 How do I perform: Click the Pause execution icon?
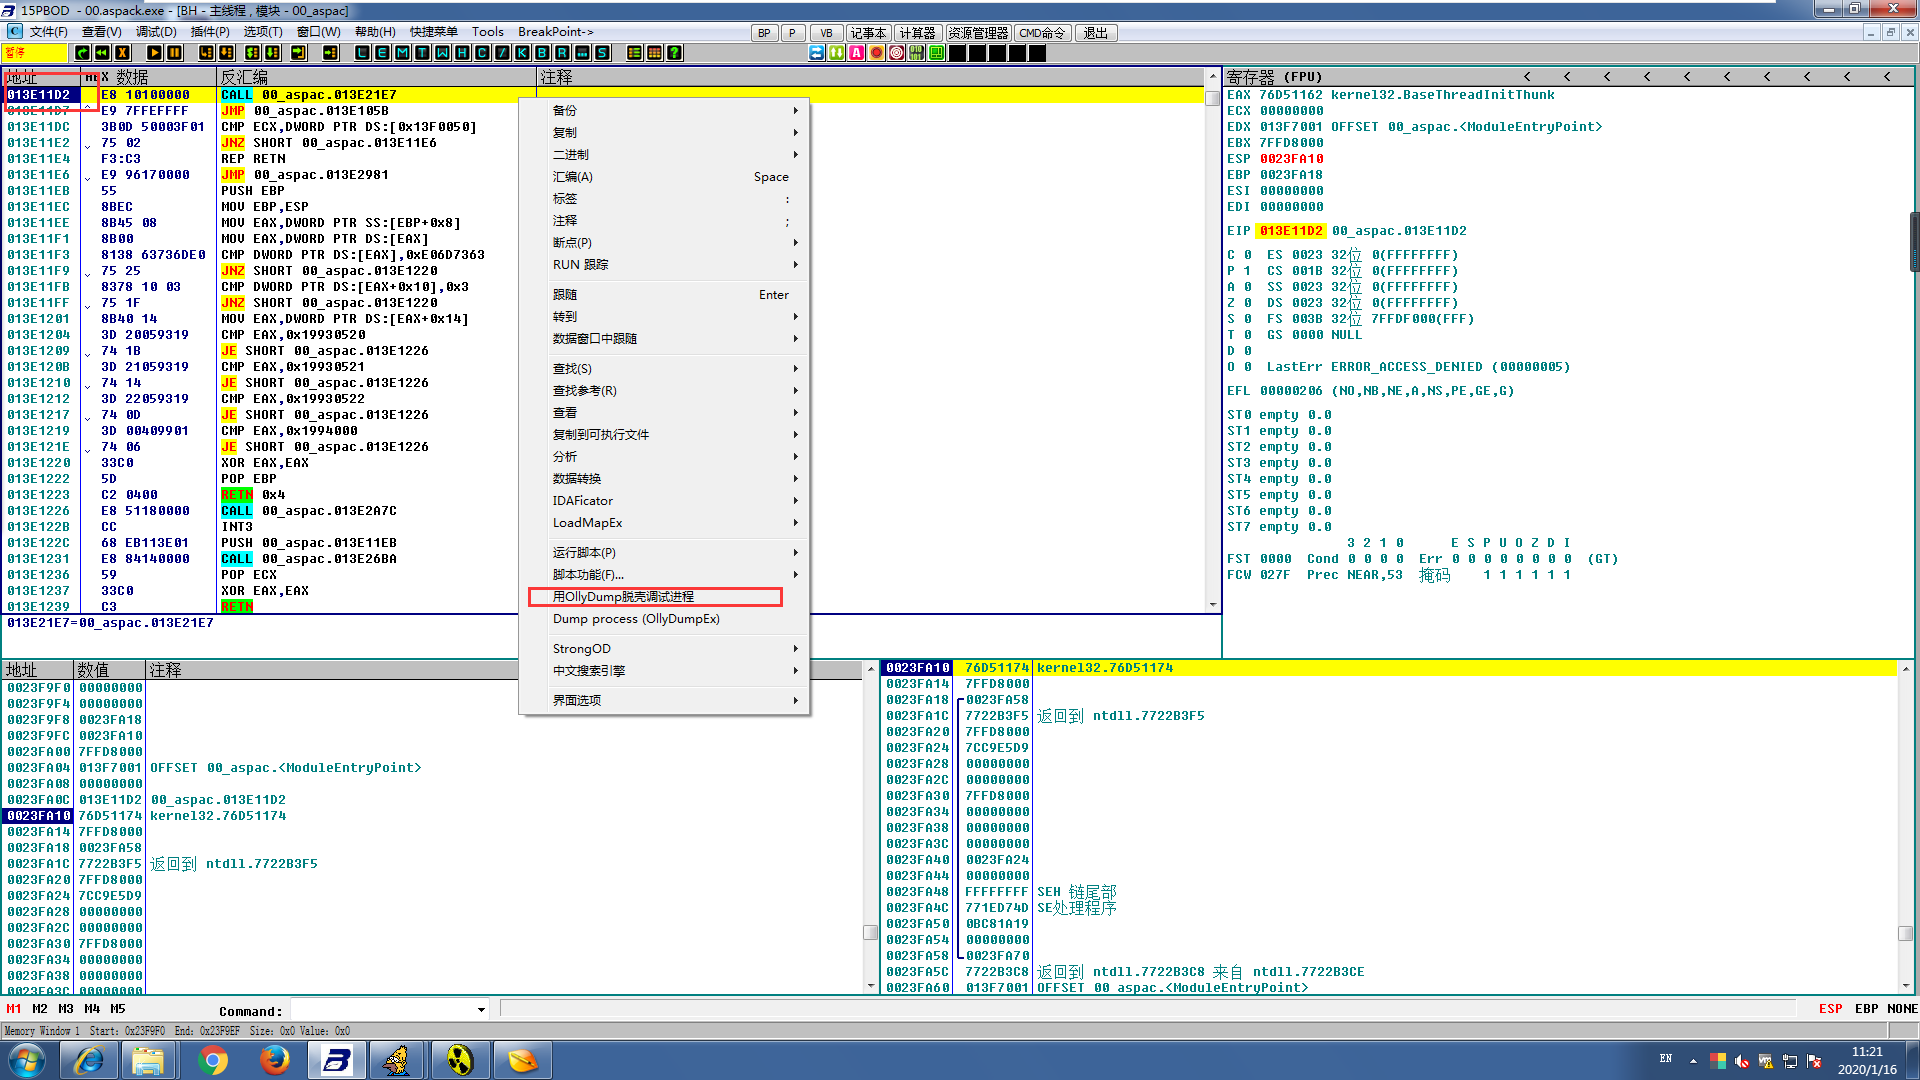coord(174,53)
